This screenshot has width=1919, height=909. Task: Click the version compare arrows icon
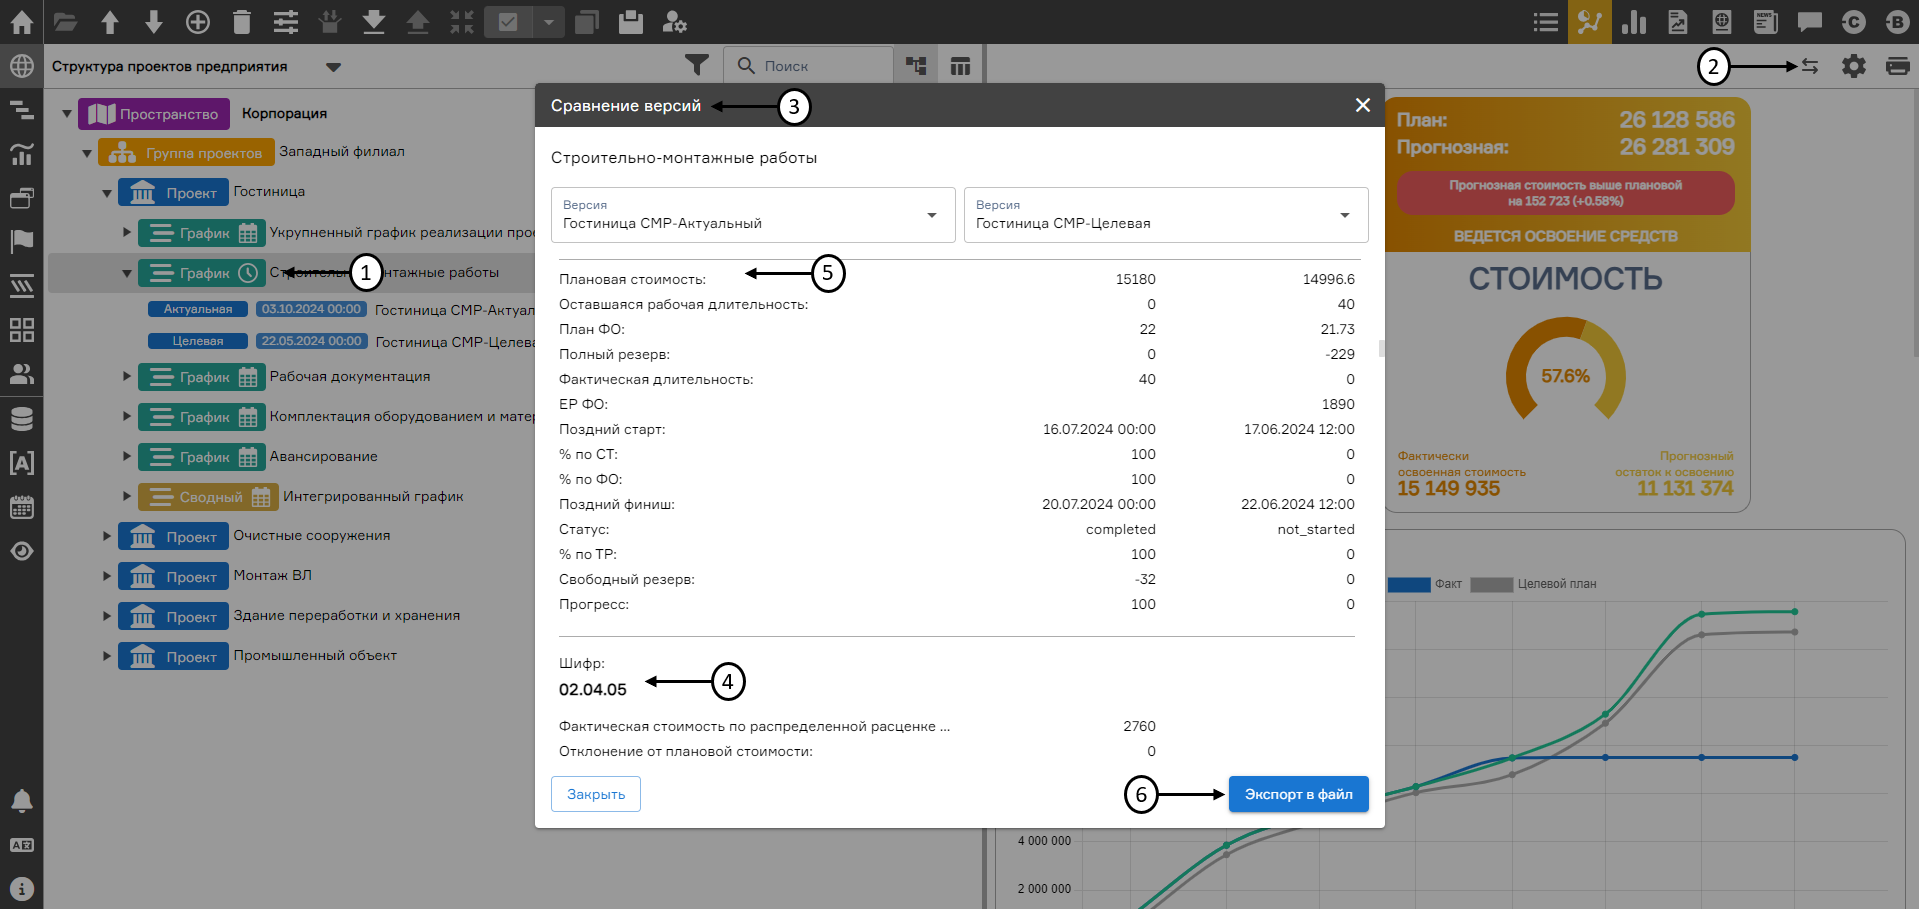click(x=1810, y=66)
